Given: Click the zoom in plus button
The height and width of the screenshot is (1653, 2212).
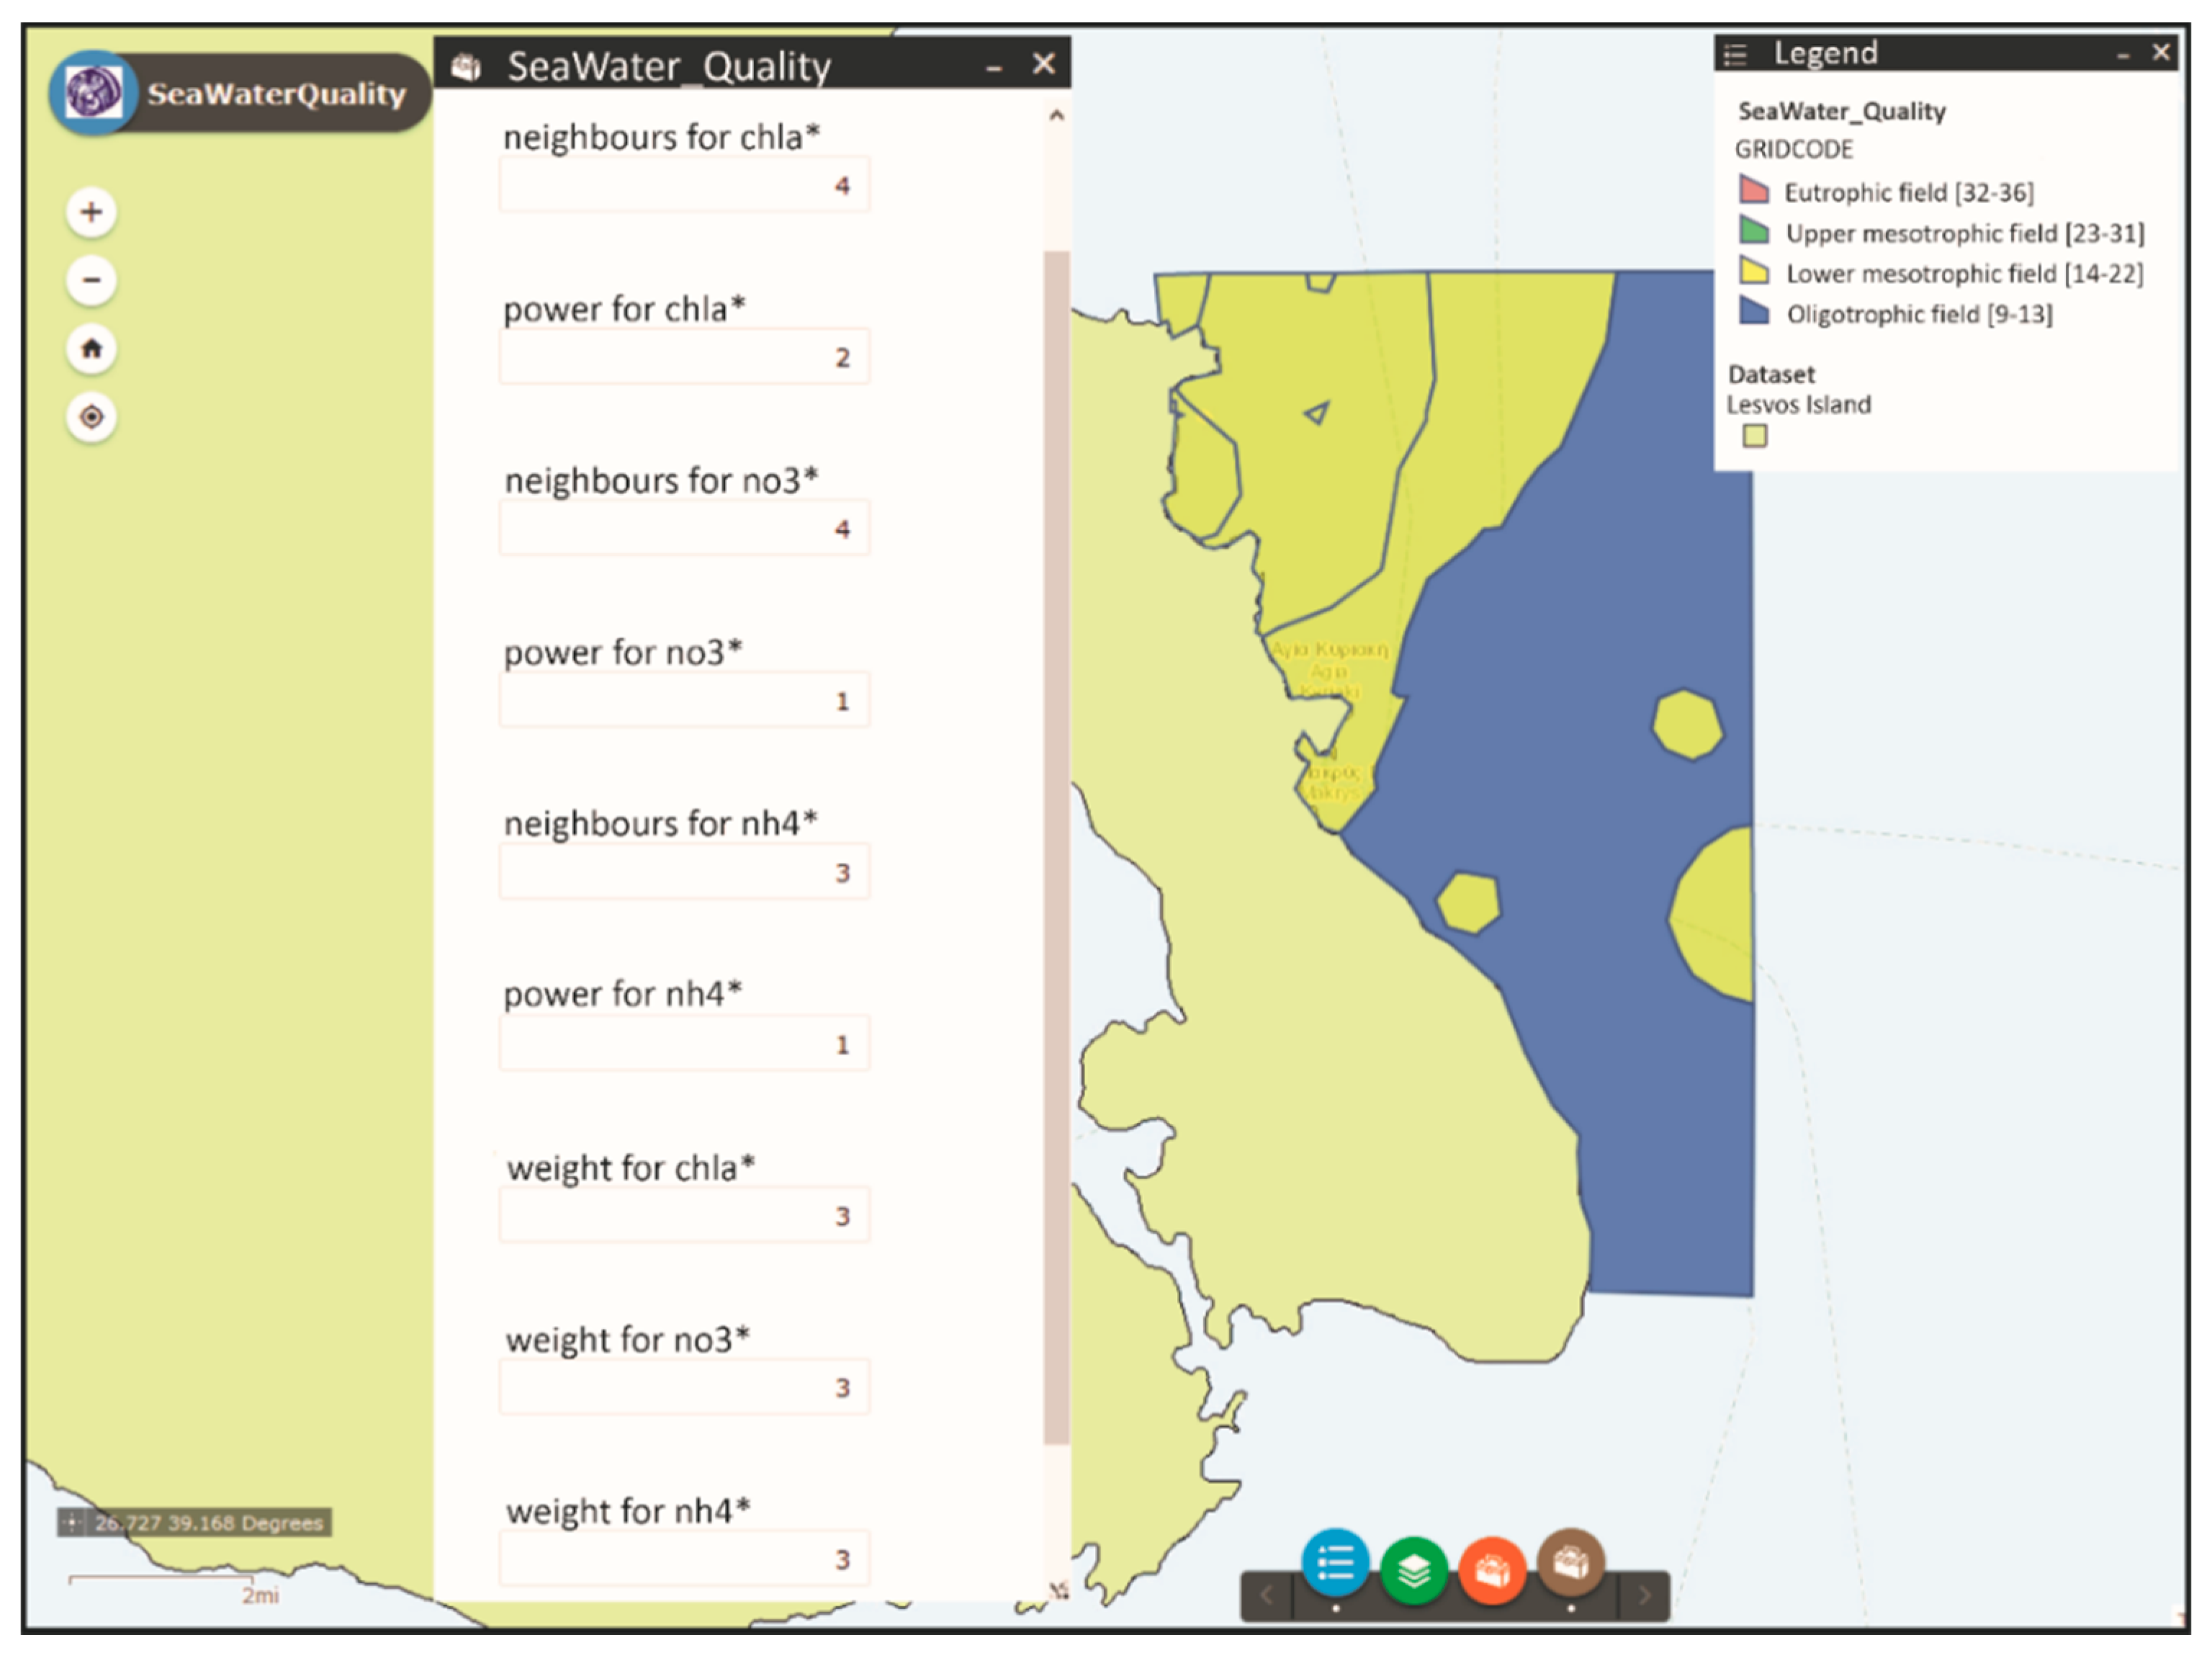Looking at the screenshot, I should coord(91,212).
